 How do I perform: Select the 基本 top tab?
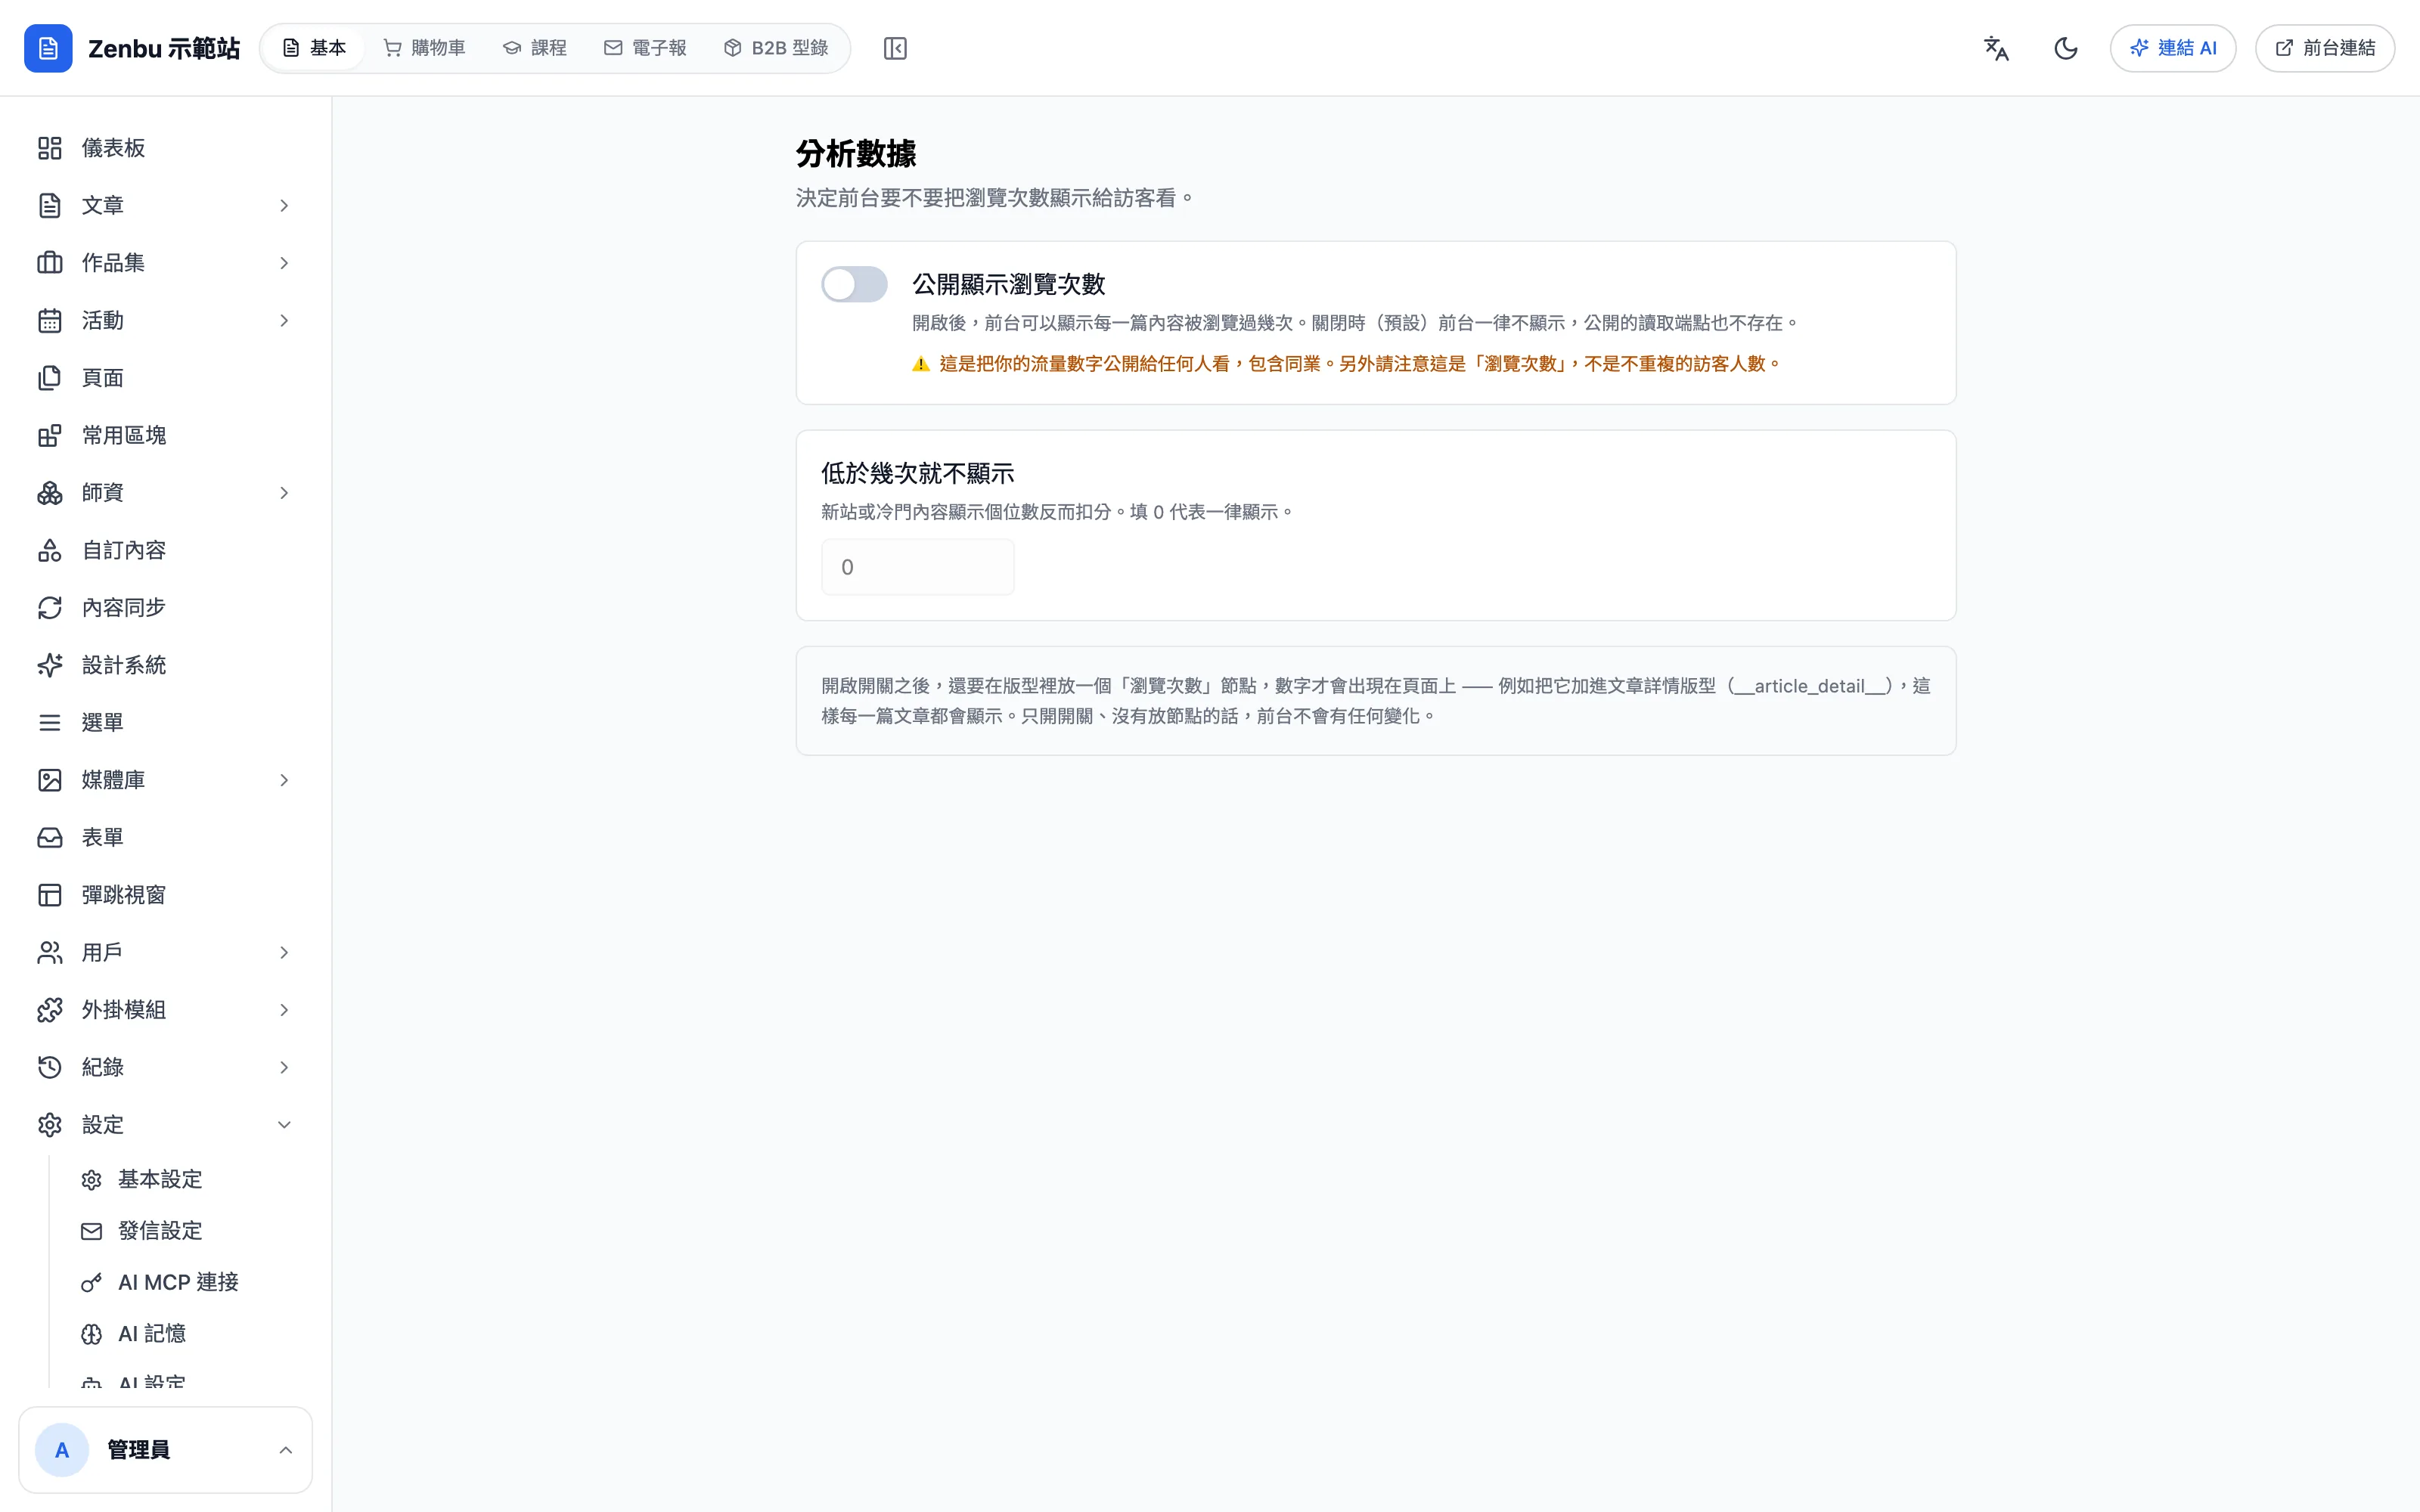[x=314, y=48]
